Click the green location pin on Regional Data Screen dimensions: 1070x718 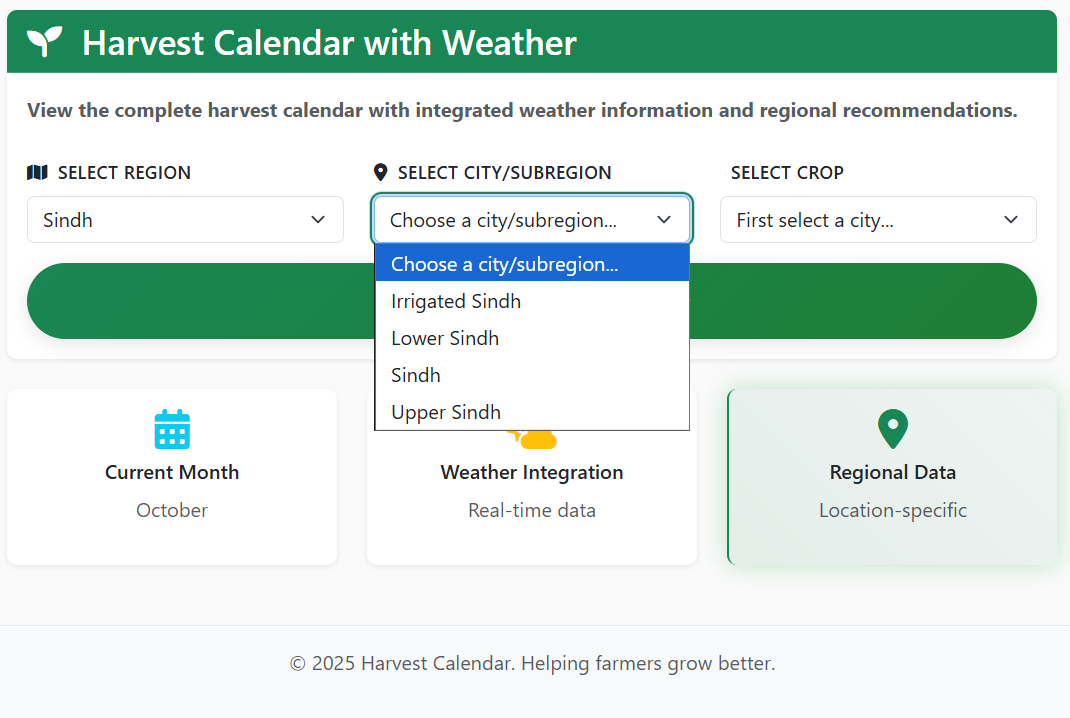click(x=893, y=429)
